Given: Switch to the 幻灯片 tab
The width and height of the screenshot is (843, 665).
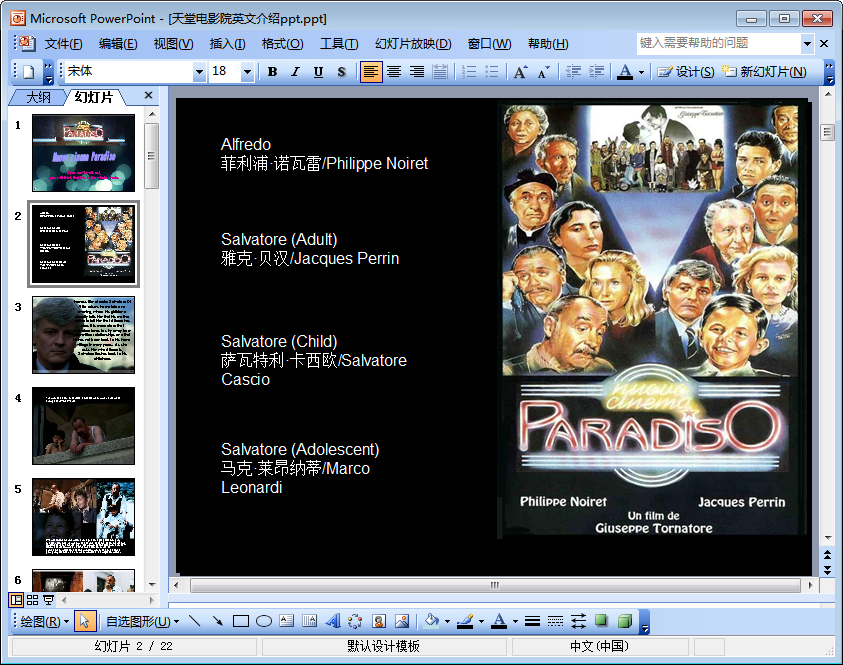Looking at the screenshot, I should 94,97.
